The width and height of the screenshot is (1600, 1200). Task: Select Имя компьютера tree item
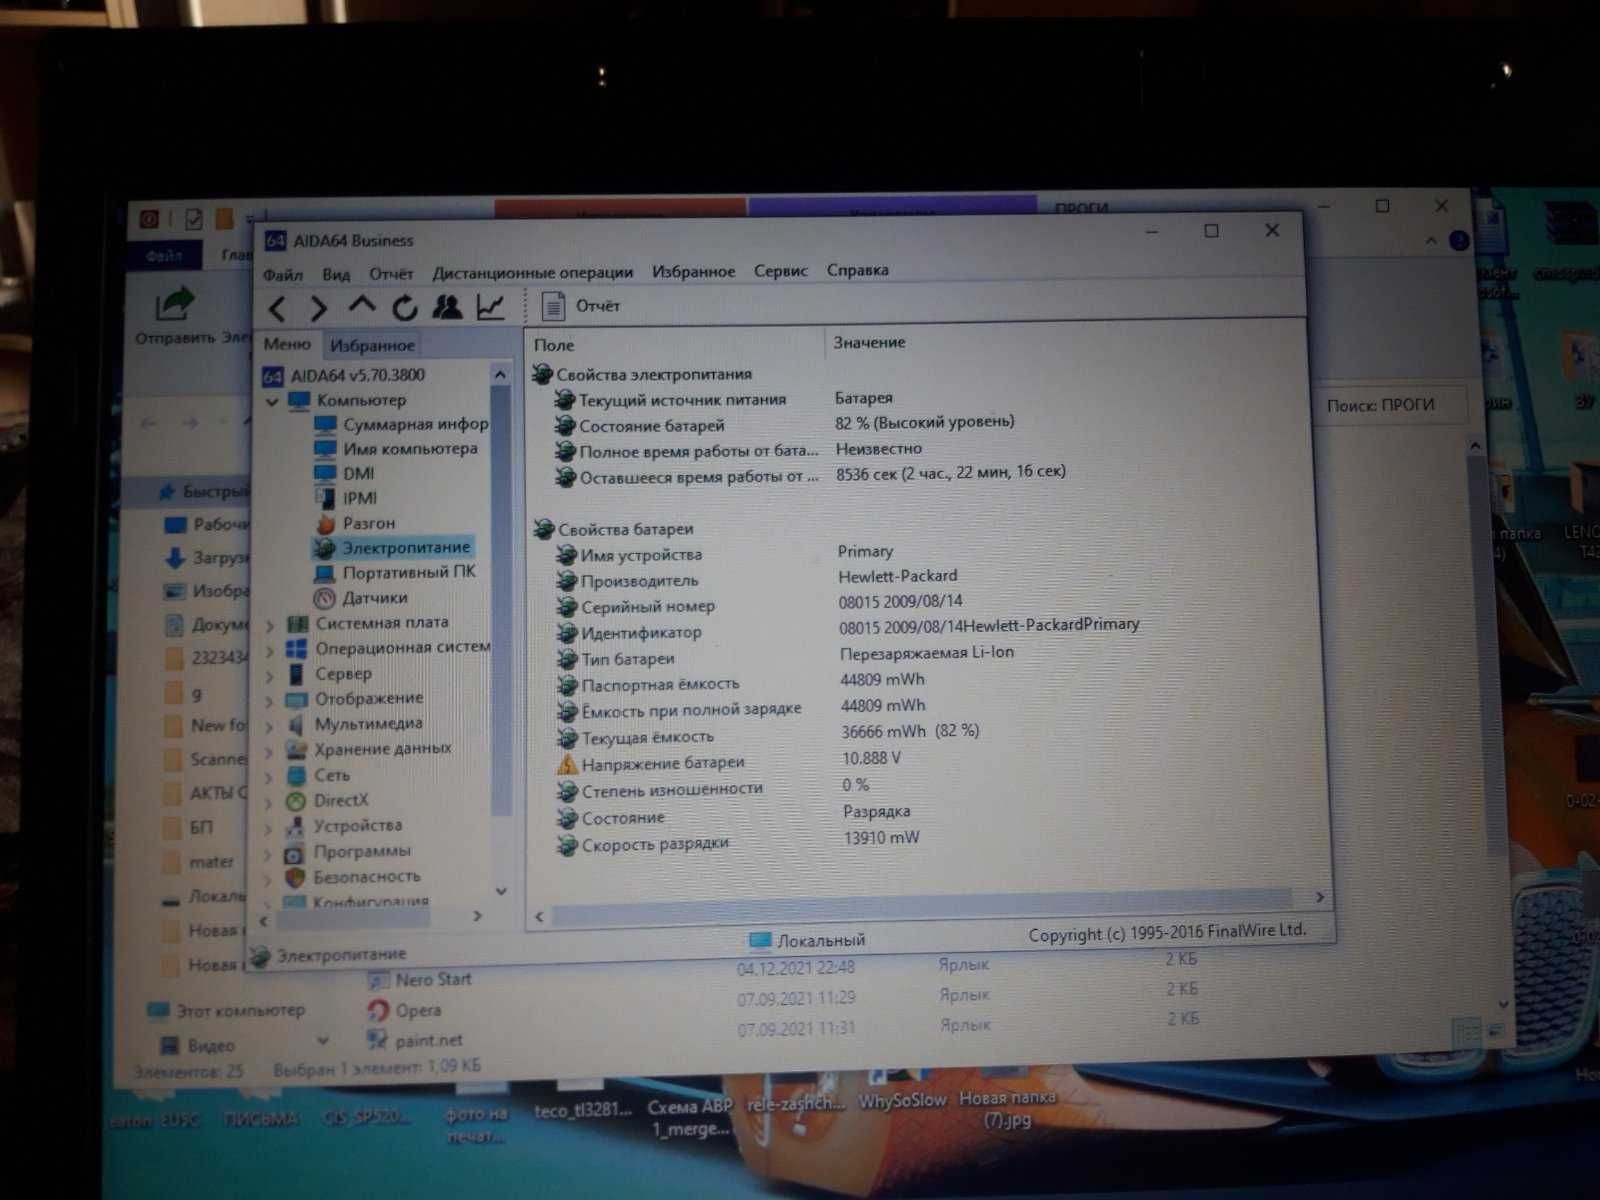[410, 449]
